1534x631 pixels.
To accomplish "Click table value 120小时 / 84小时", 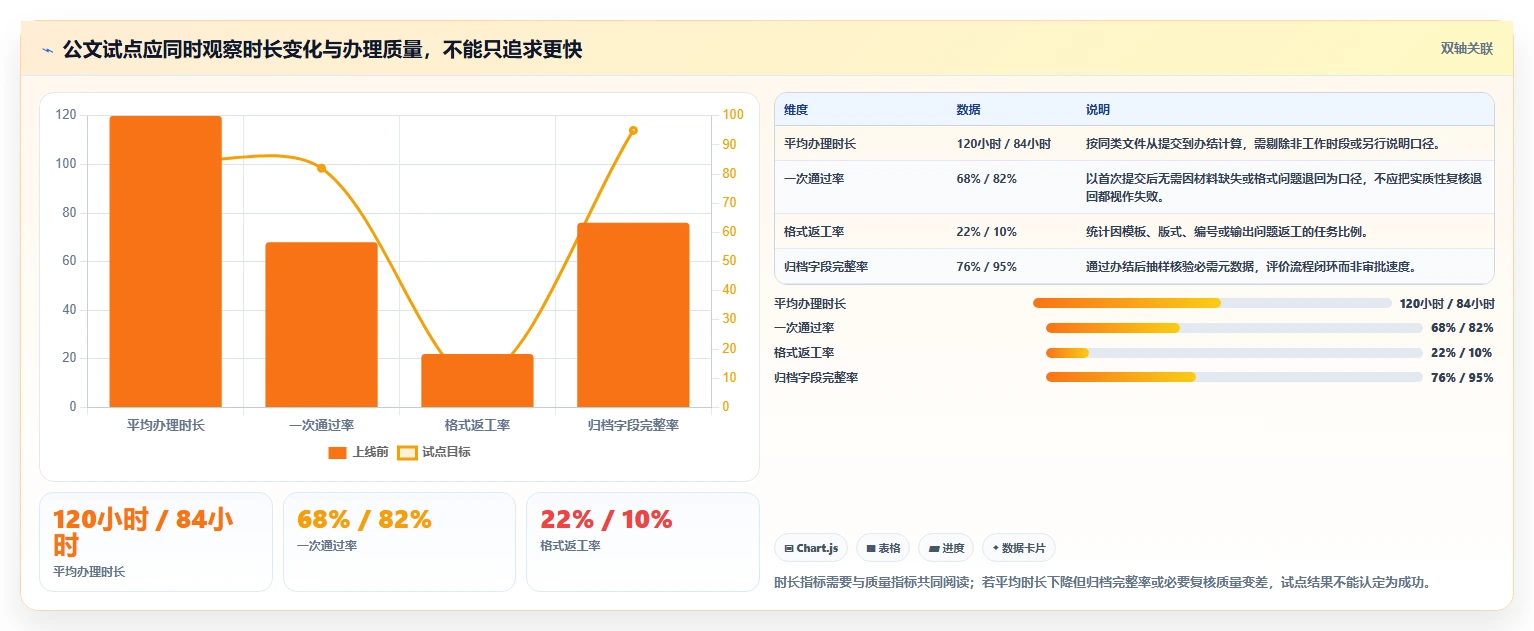I will click(1004, 144).
